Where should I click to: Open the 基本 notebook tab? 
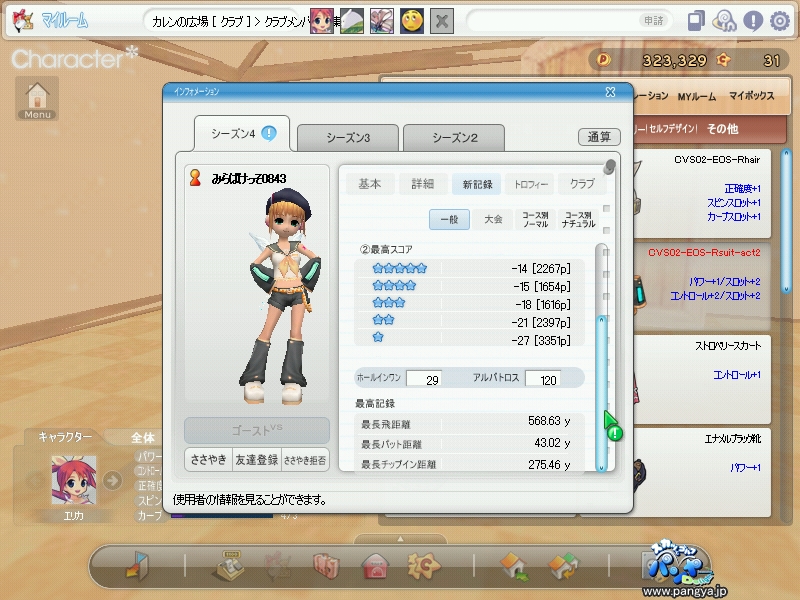pos(370,184)
